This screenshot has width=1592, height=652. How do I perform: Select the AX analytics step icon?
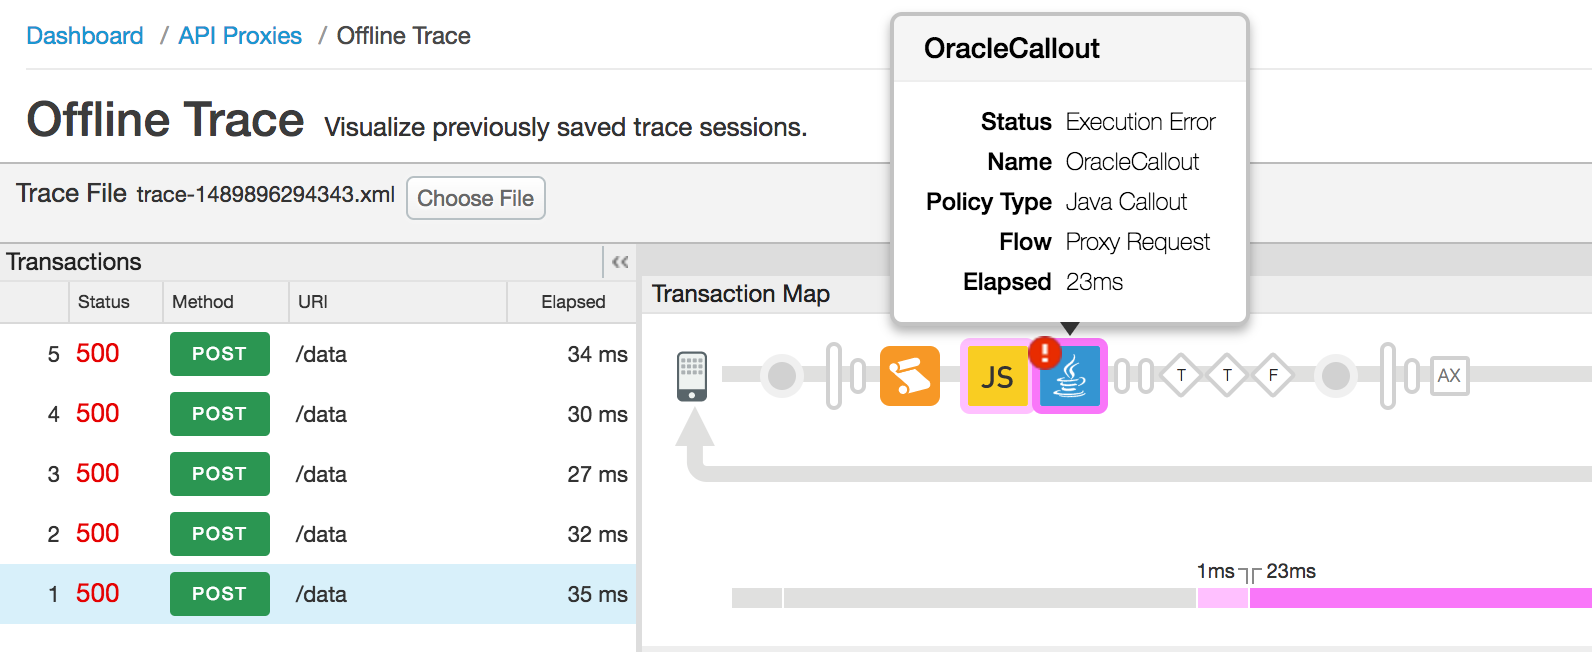1449,376
